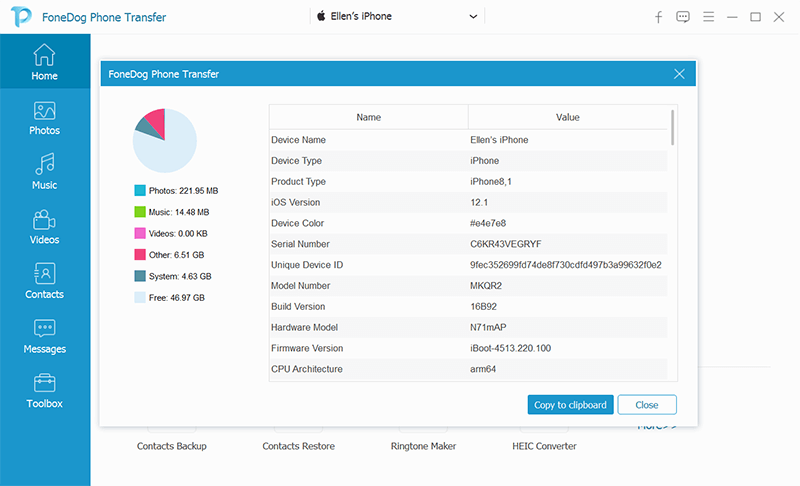This screenshot has width=800, height=486.
Task: Open the feedback chat bubble icon
Action: [683, 17]
